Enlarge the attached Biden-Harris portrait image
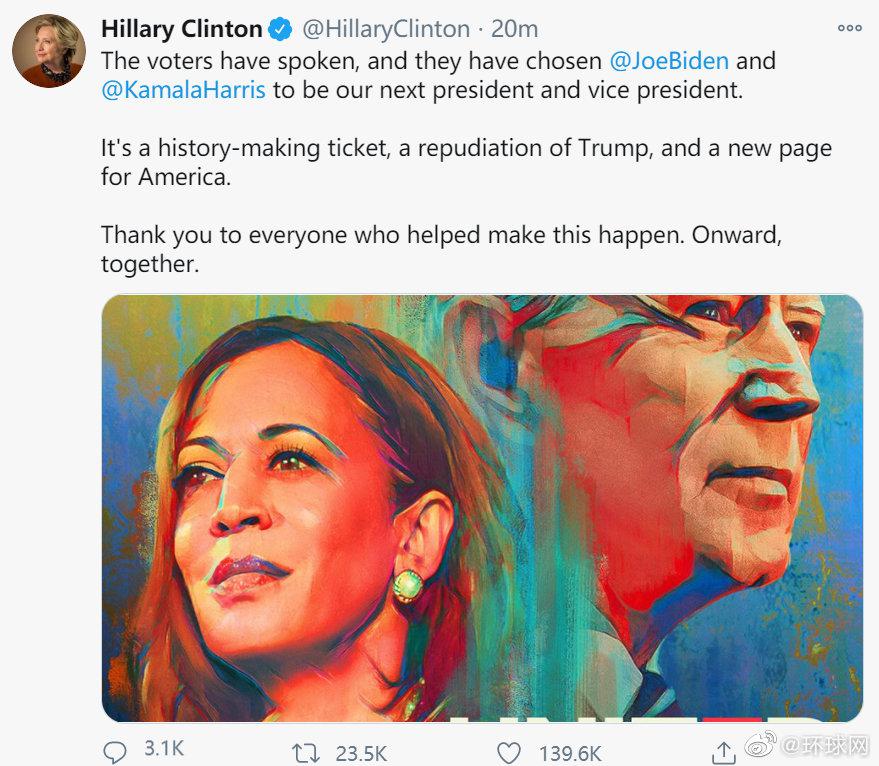879x766 pixels. 482,508
